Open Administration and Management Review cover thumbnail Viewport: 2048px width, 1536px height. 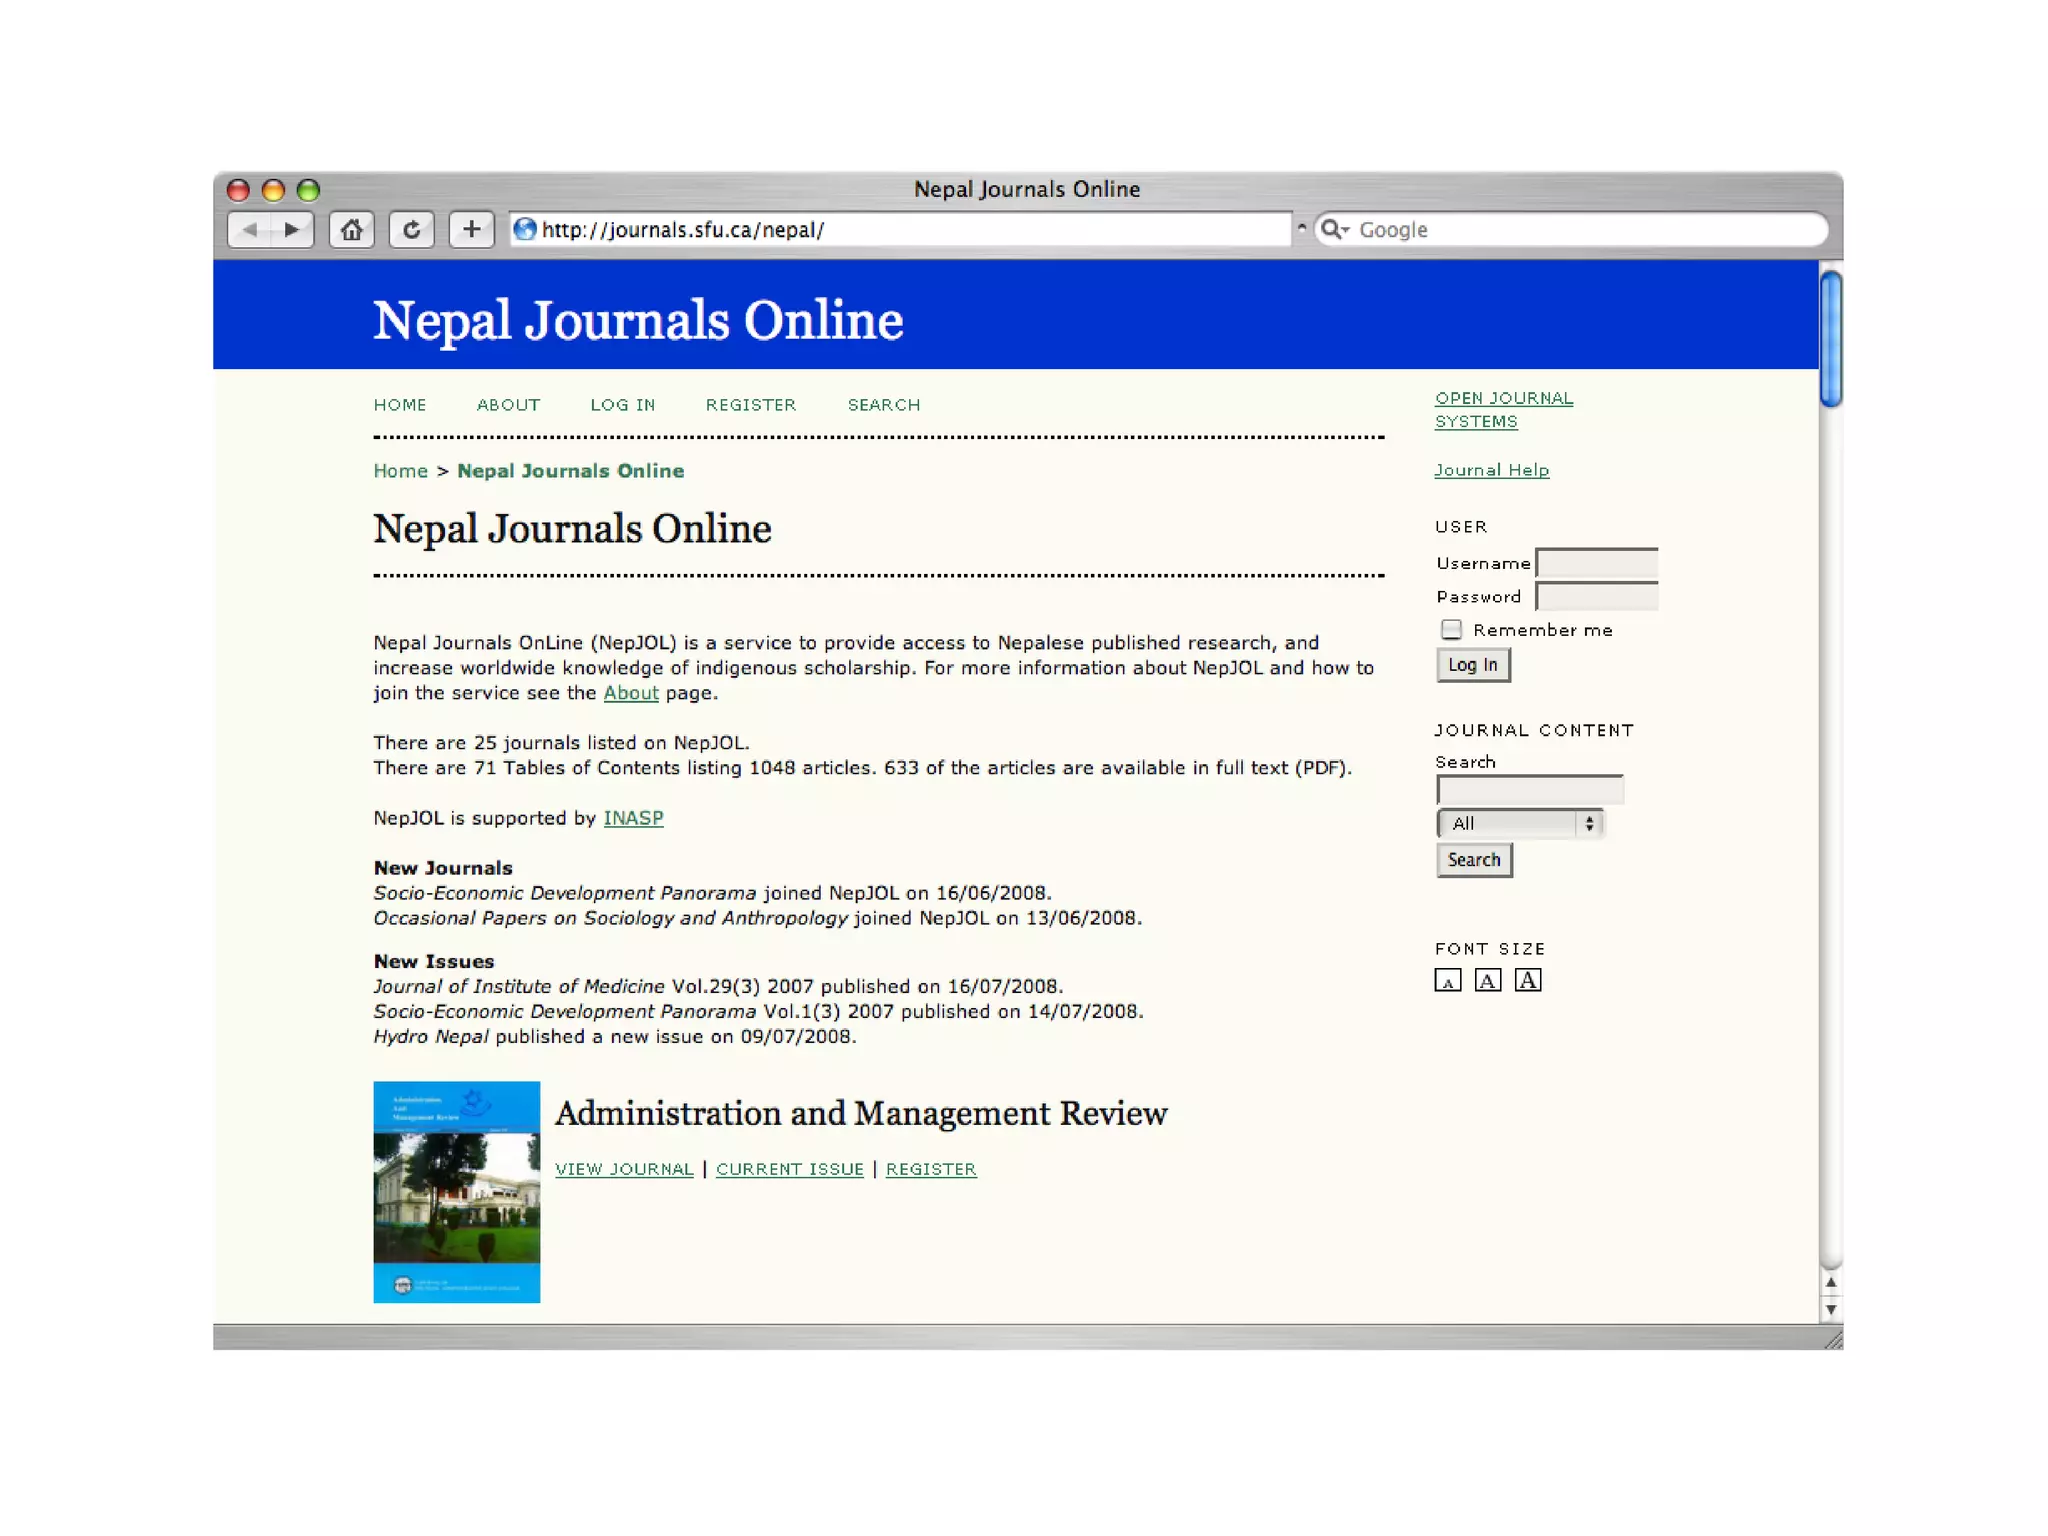pyautogui.click(x=457, y=1192)
